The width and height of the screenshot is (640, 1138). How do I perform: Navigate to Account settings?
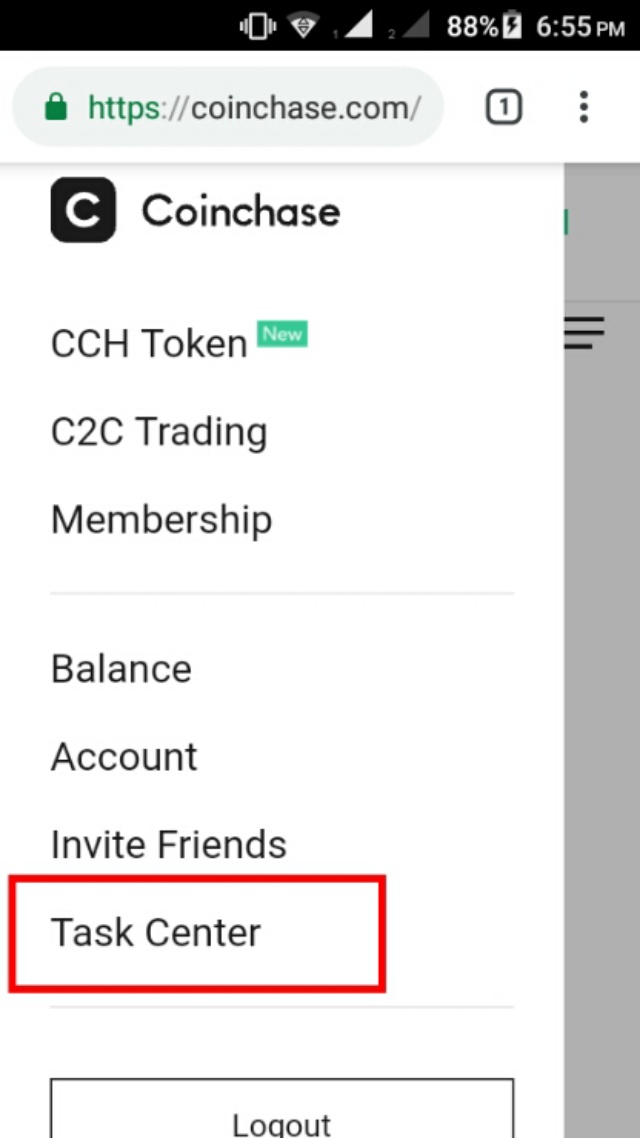(x=124, y=757)
